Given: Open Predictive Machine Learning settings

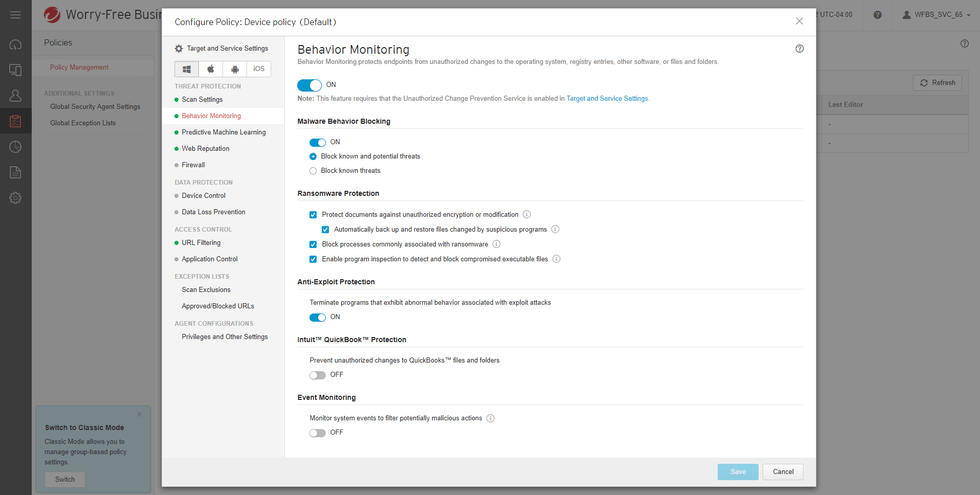Looking at the screenshot, I should tap(222, 132).
